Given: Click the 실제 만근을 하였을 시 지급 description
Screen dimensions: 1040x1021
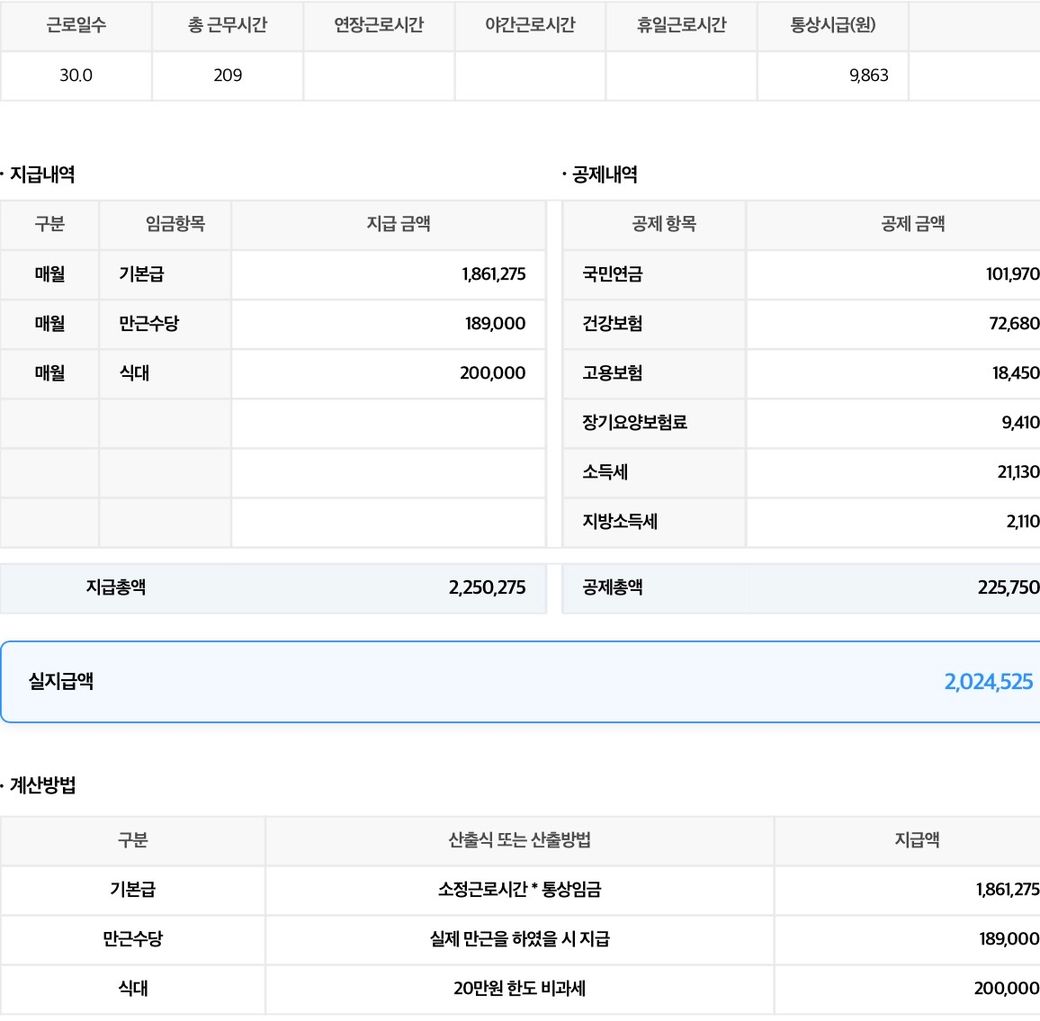Looking at the screenshot, I should click(519, 940).
